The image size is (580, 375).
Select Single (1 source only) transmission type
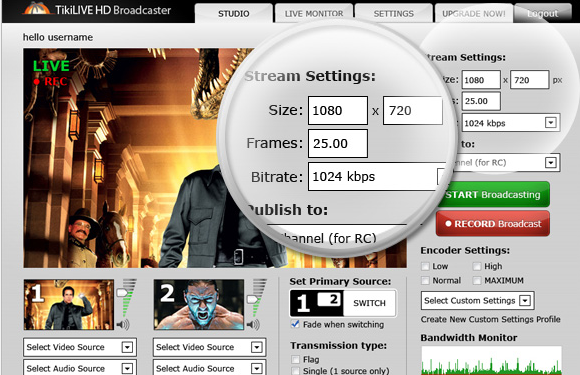(x=295, y=371)
